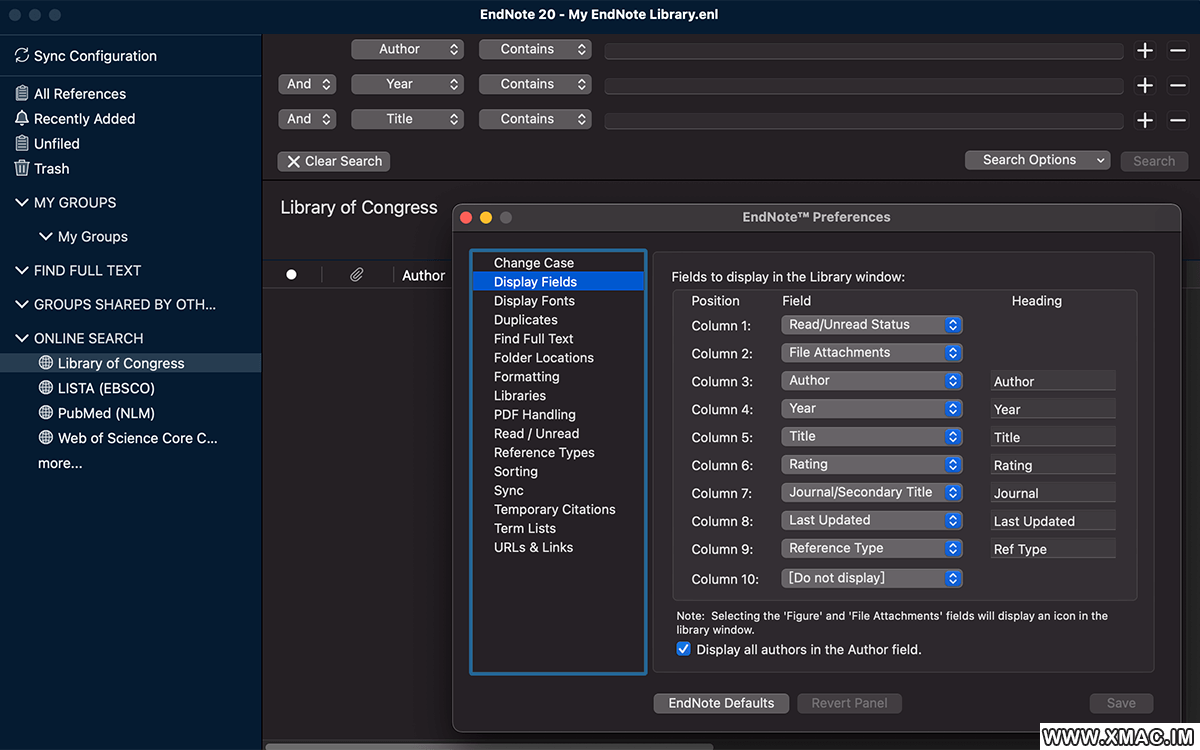The height and width of the screenshot is (750, 1200).
Task: Click the Save button in Preferences
Action: (1121, 703)
